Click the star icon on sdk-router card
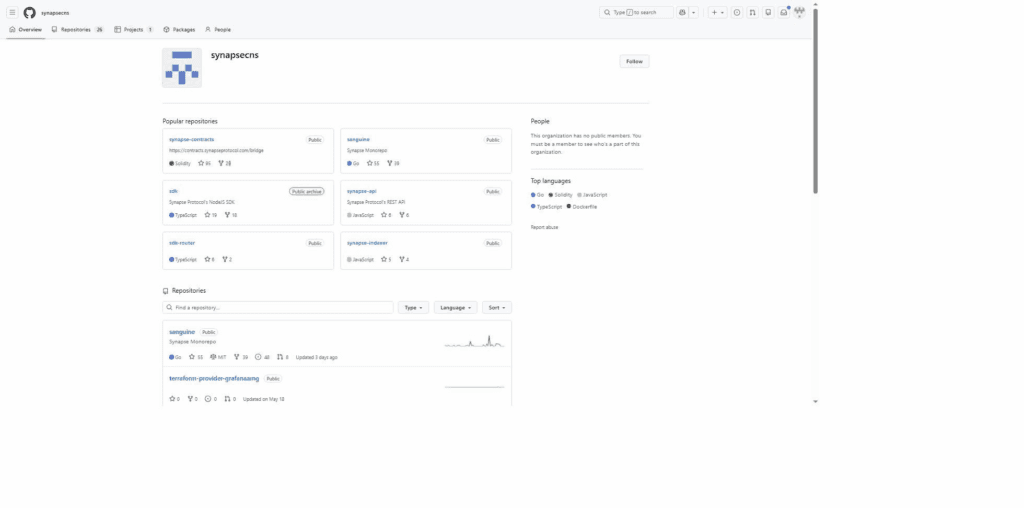 (207, 259)
